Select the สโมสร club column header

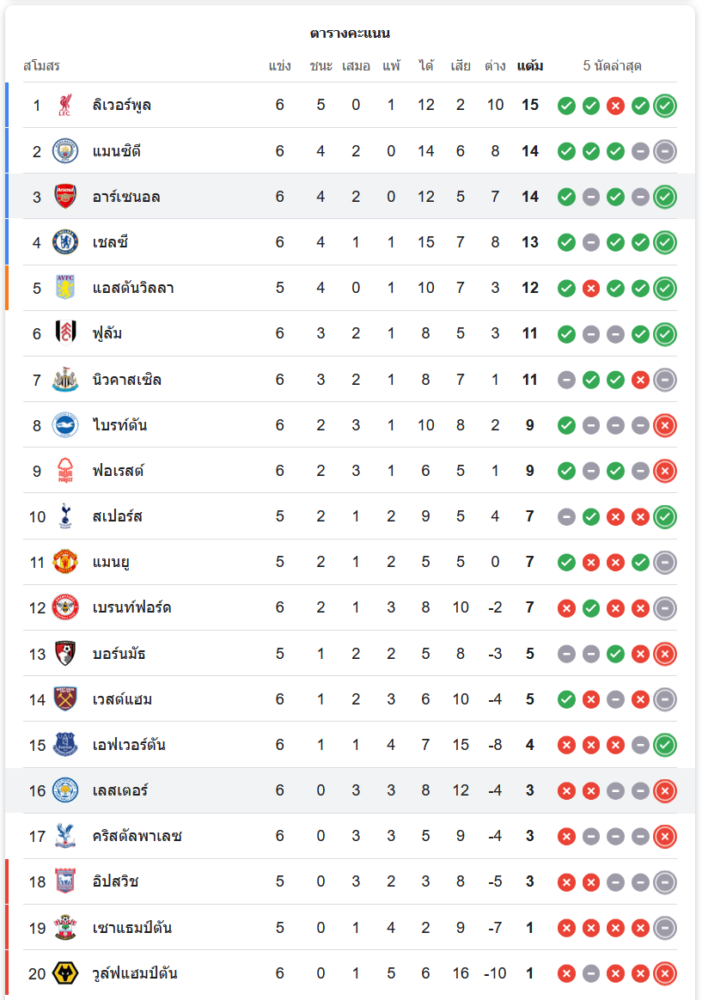click(42, 66)
